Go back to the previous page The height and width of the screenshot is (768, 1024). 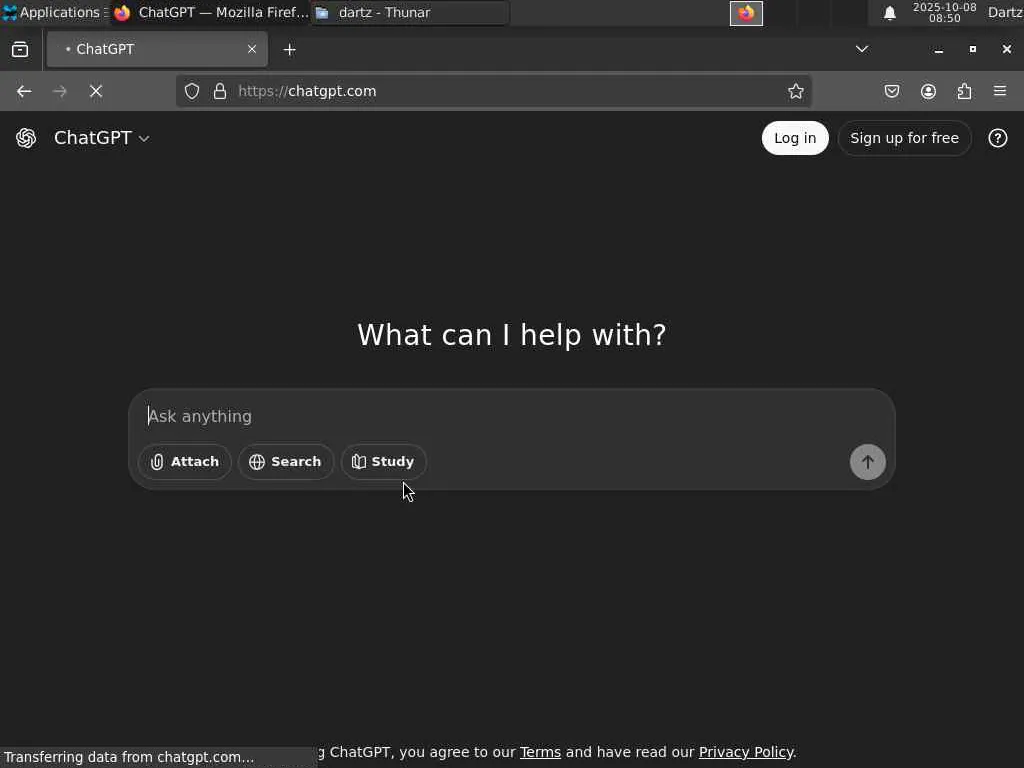coord(24,91)
